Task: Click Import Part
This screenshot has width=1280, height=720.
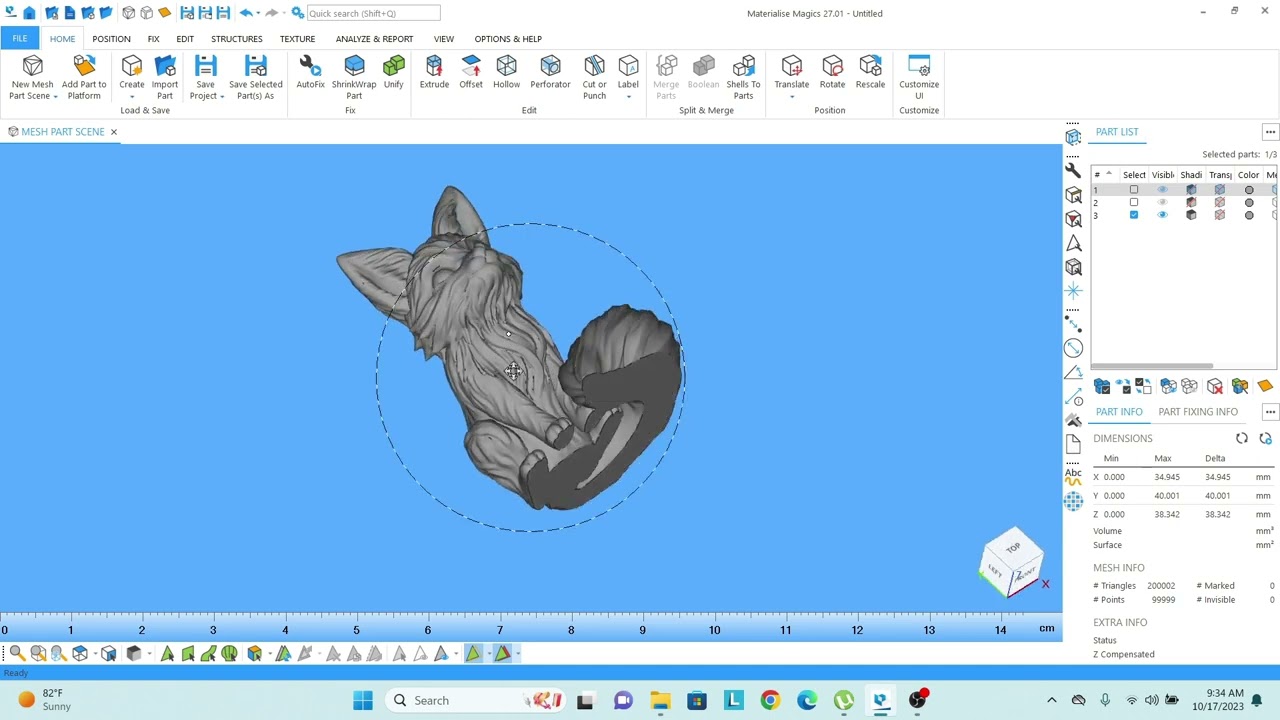Action: click(165, 77)
